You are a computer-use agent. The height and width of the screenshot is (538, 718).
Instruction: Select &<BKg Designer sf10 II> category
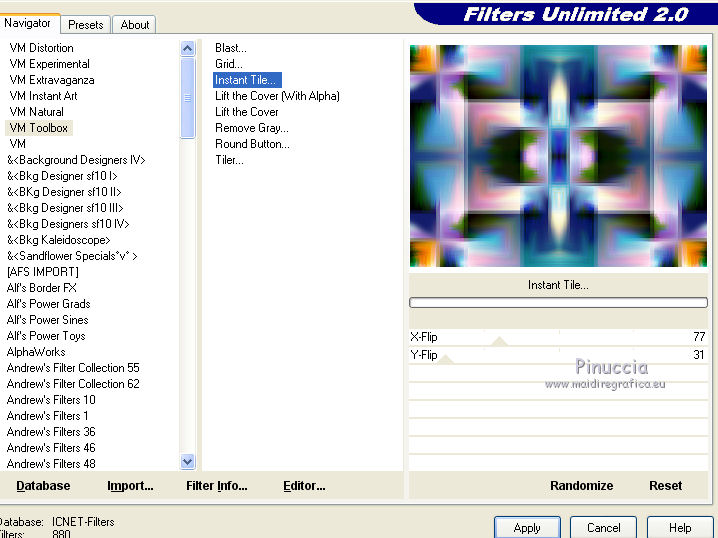64,192
